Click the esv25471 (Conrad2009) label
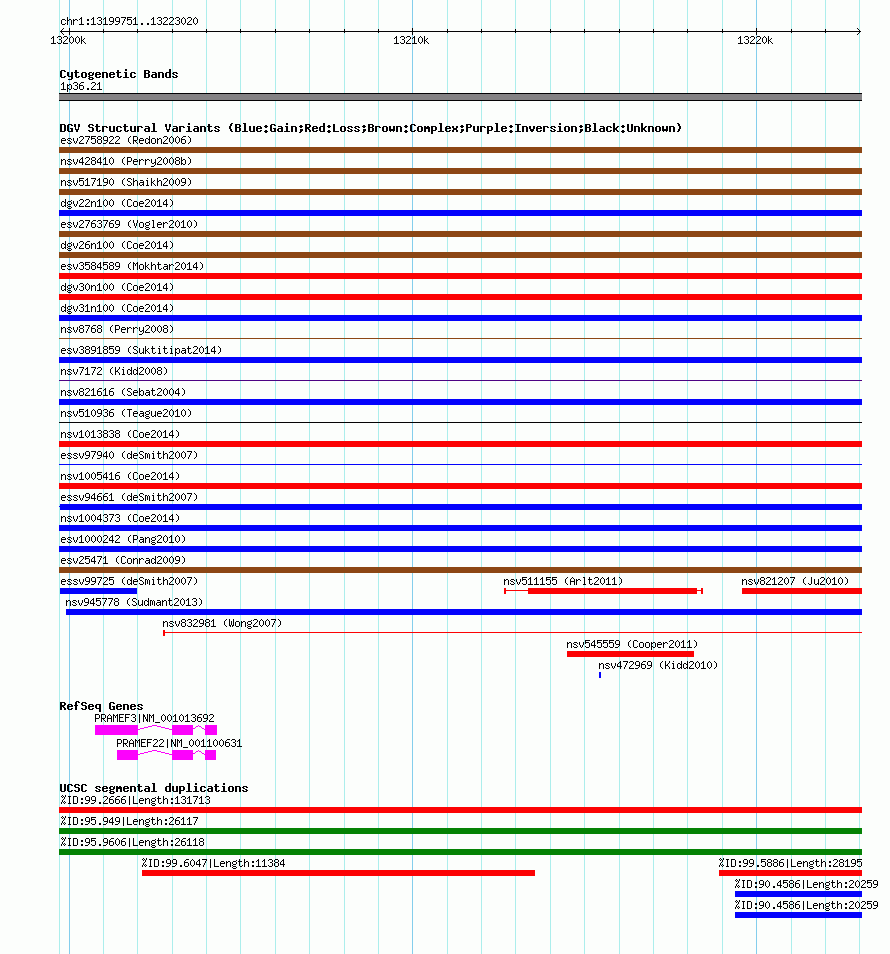890x954 pixels. click(x=123, y=560)
